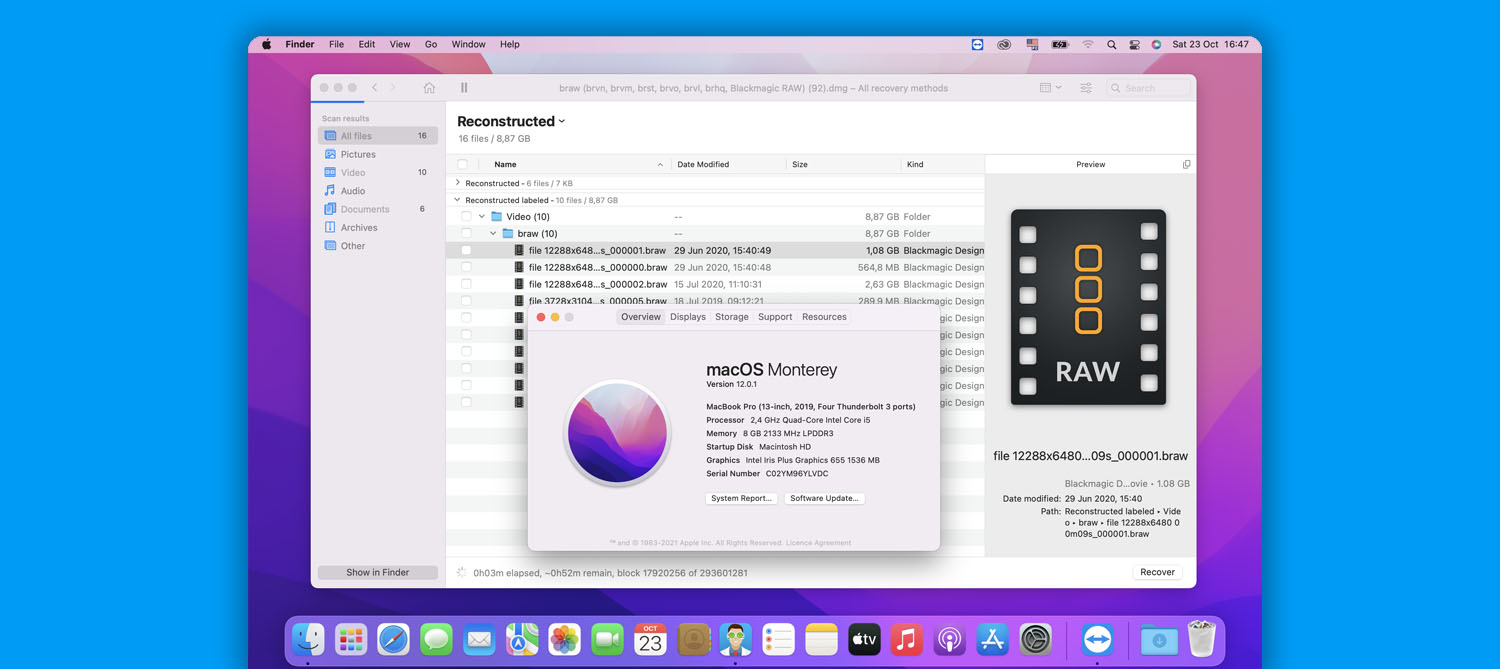Click the Search field in toolbar
Image resolution: width=1500 pixels, height=669 pixels.
tap(1148, 88)
